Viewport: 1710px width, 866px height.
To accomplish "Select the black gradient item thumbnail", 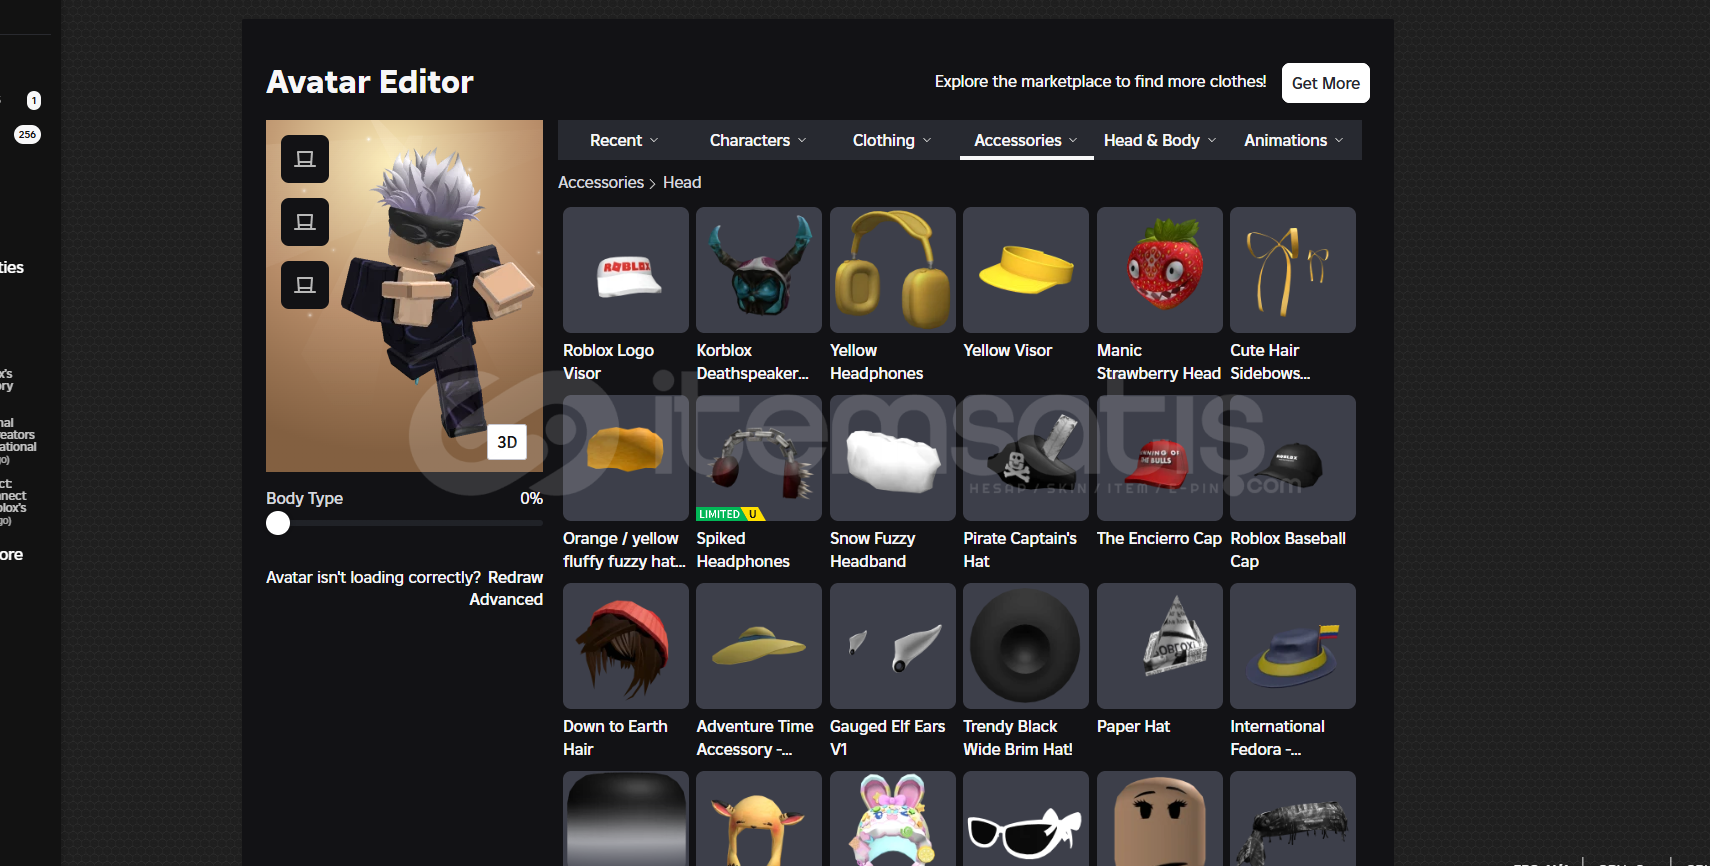I will (626, 818).
